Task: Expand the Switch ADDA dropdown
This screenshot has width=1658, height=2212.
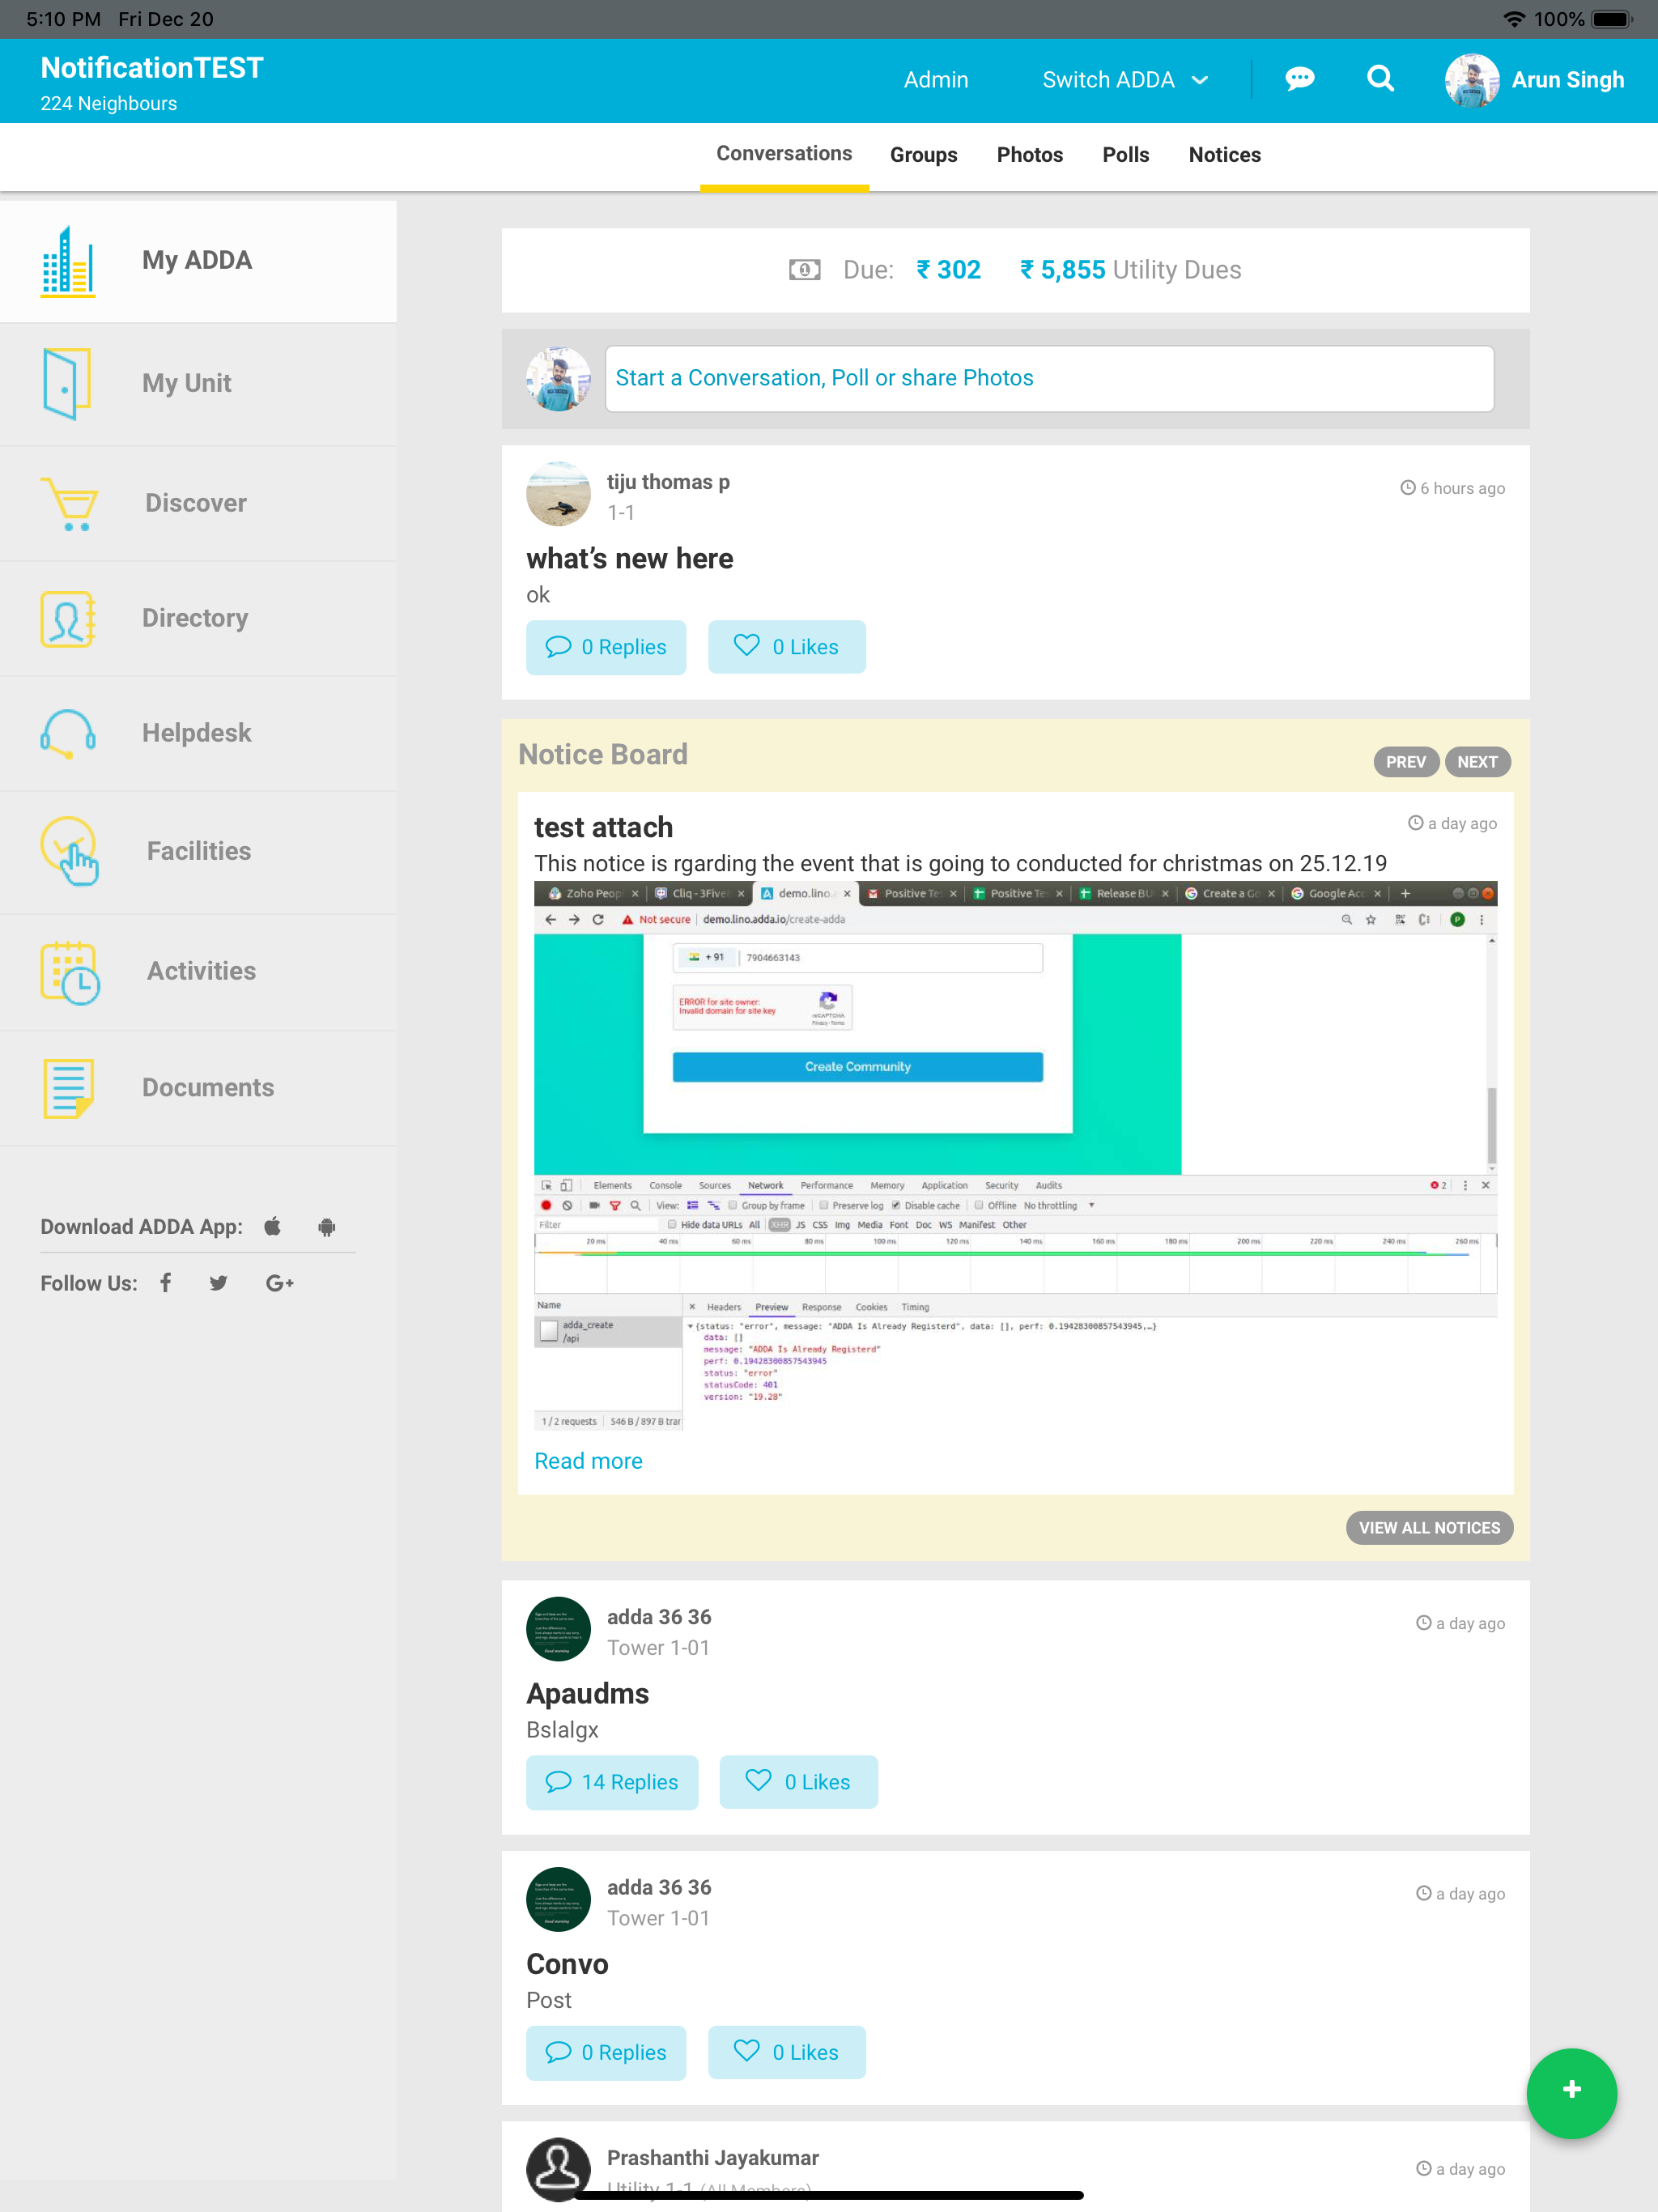Action: tap(1125, 80)
